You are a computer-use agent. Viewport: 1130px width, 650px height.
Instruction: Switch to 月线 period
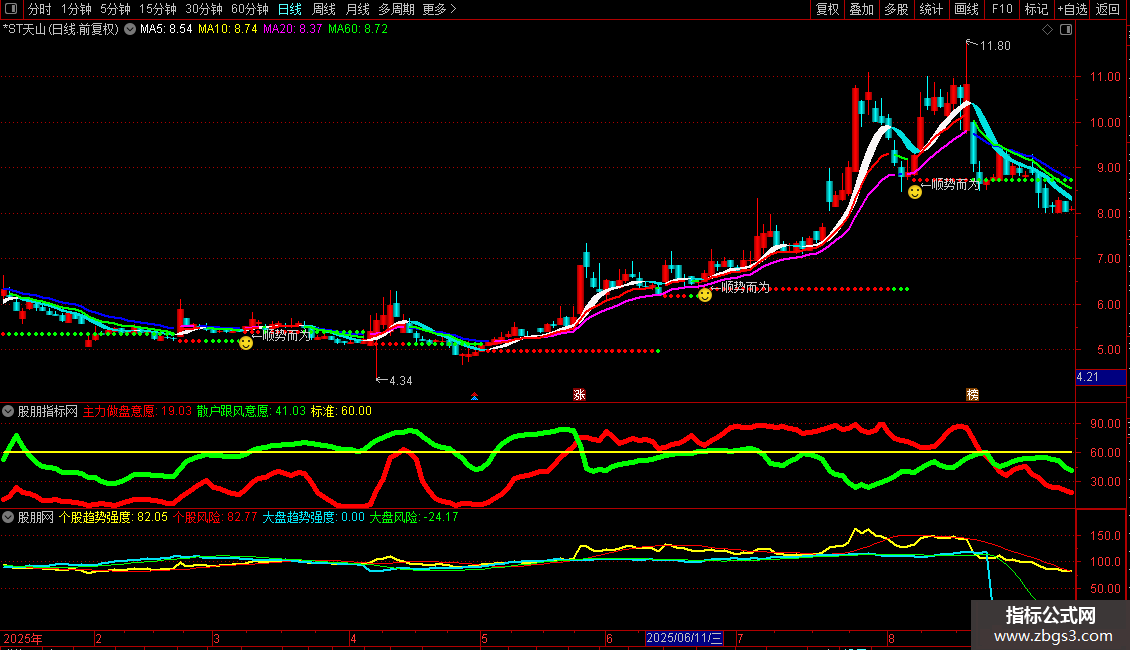[x=357, y=9]
